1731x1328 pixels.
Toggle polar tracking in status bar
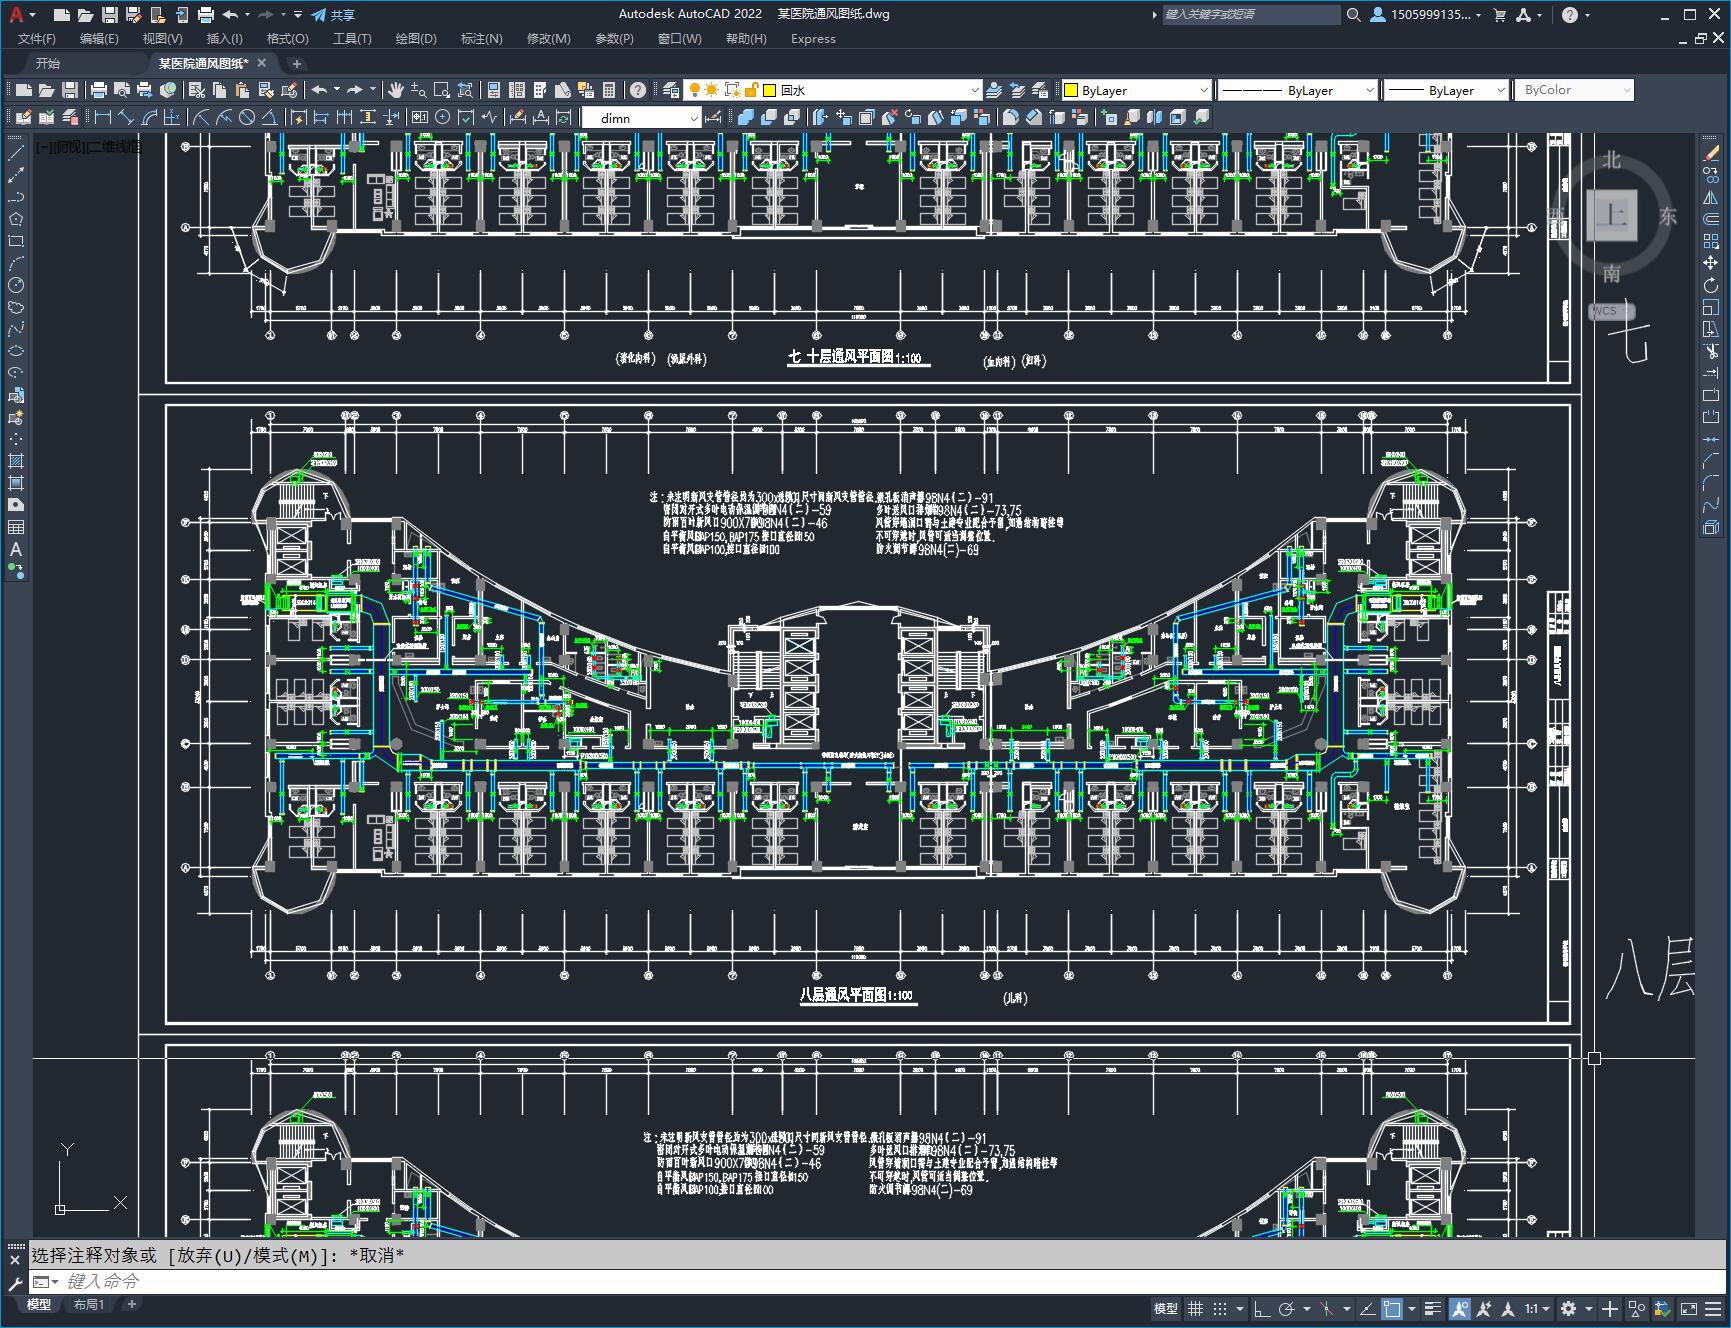1287,1308
